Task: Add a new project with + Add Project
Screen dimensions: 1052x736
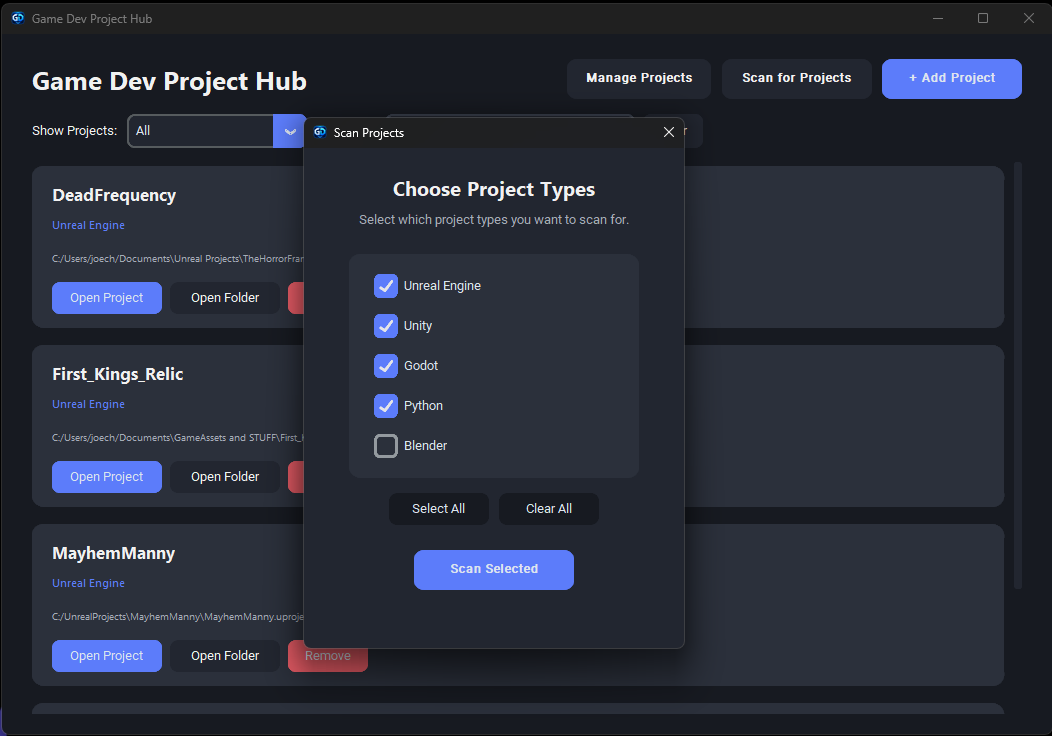Action: (951, 78)
